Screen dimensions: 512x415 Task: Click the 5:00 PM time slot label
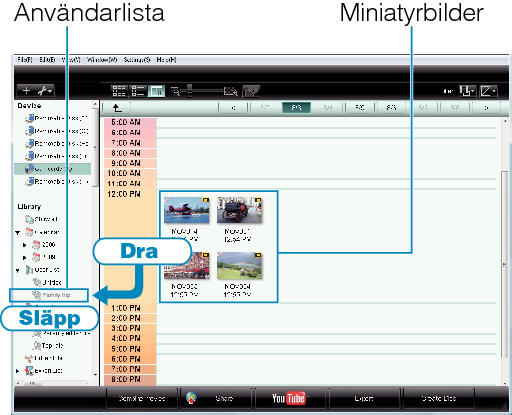(x=126, y=349)
